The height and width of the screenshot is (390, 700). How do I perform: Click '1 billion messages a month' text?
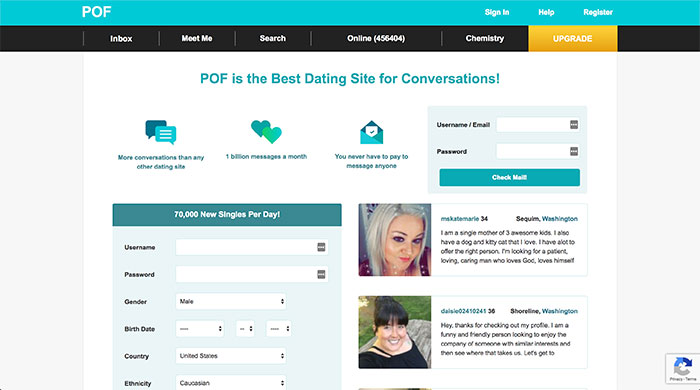pyautogui.click(x=266, y=157)
